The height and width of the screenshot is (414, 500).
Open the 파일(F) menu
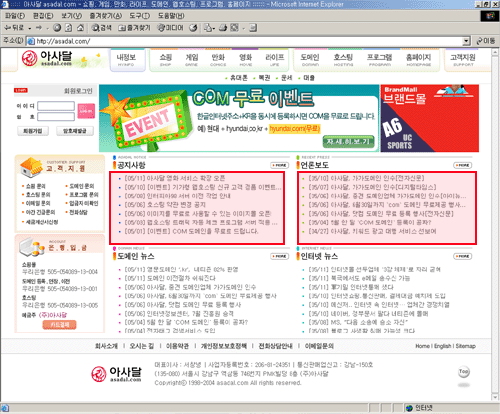point(15,16)
